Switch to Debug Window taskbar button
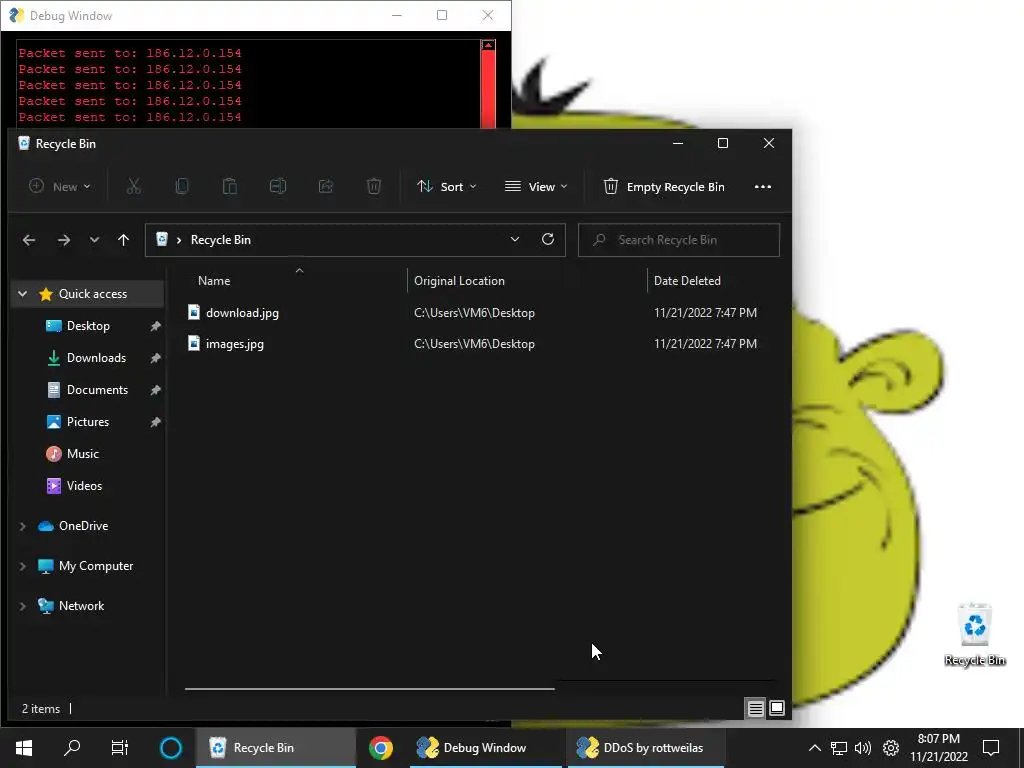Image resolution: width=1024 pixels, height=768 pixels. [484, 748]
